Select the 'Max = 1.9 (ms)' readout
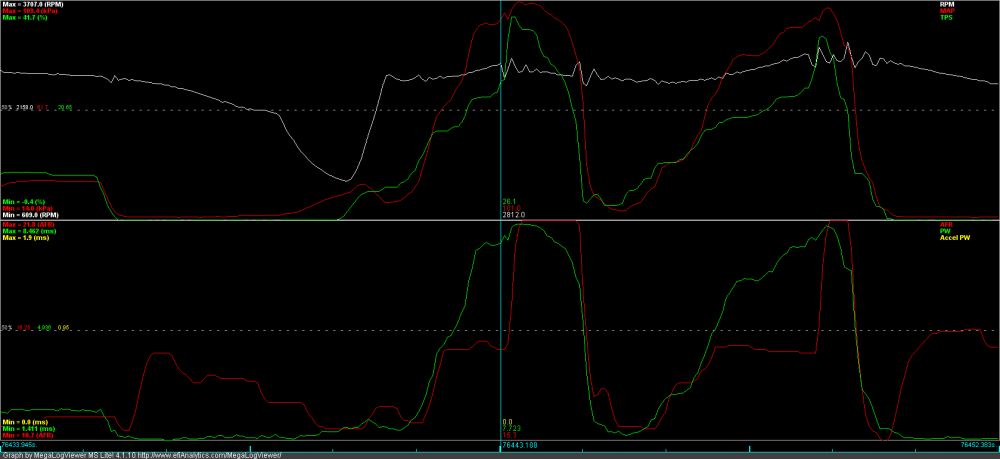This screenshot has width=1000, height=459. click(x=24, y=237)
